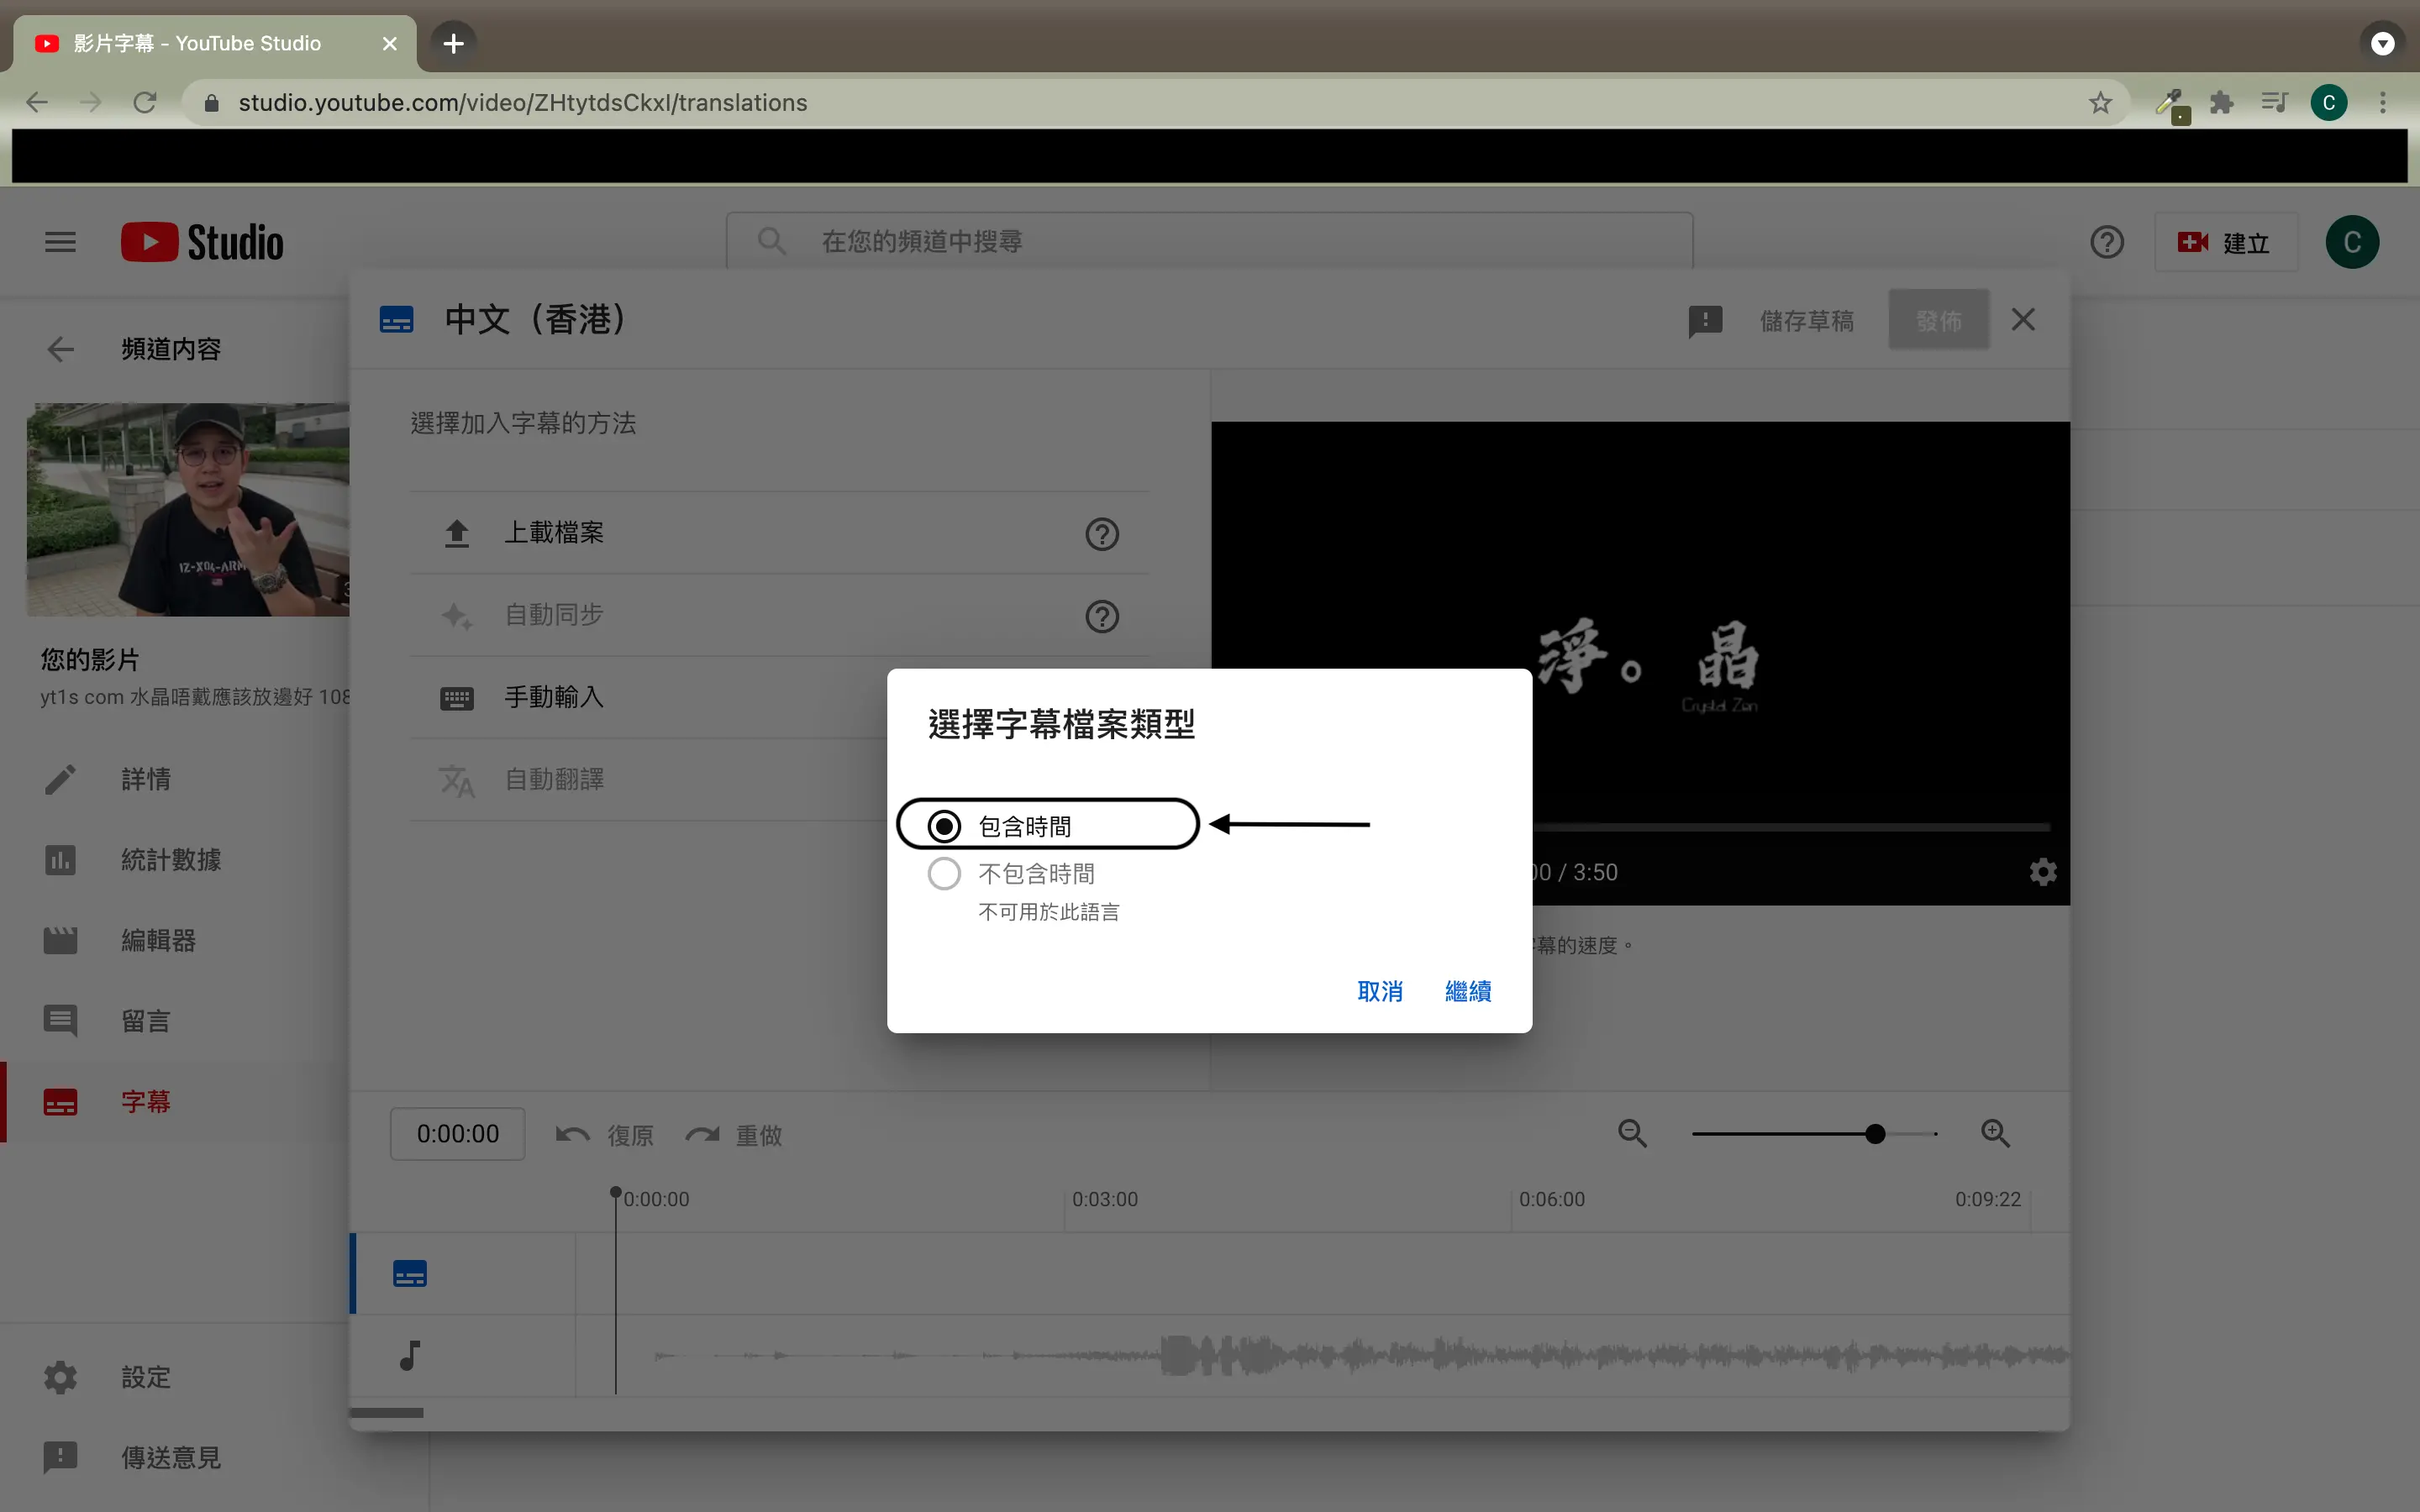The width and height of the screenshot is (2420, 1512).
Task: Open help for 自動同步 option
Action: 1101,616
